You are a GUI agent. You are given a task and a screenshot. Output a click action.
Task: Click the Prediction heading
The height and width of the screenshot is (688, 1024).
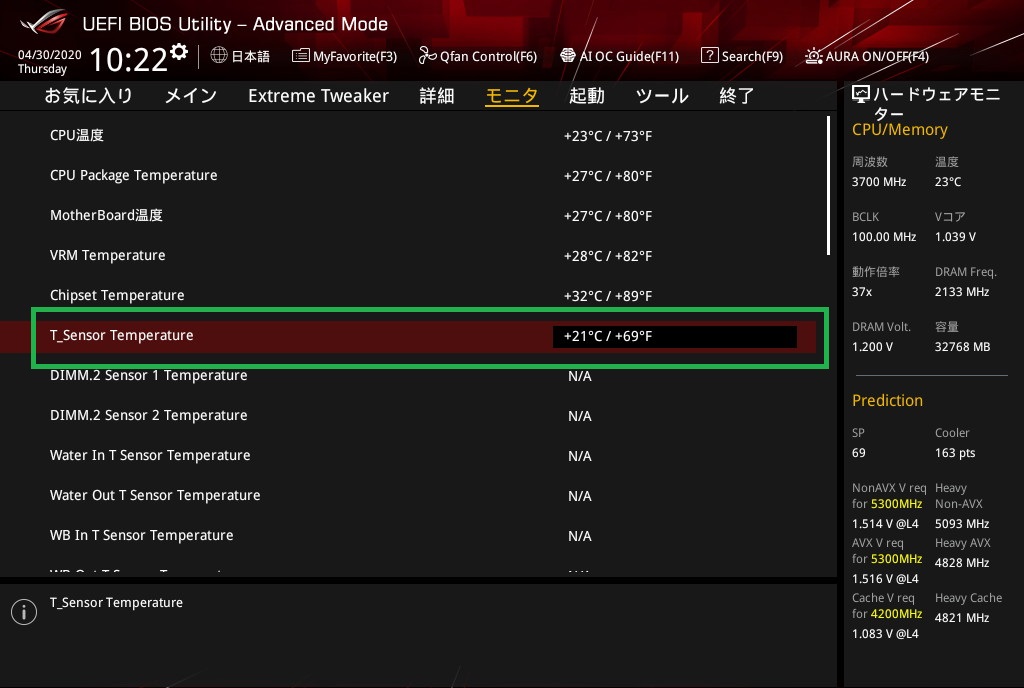coord(887,400)
